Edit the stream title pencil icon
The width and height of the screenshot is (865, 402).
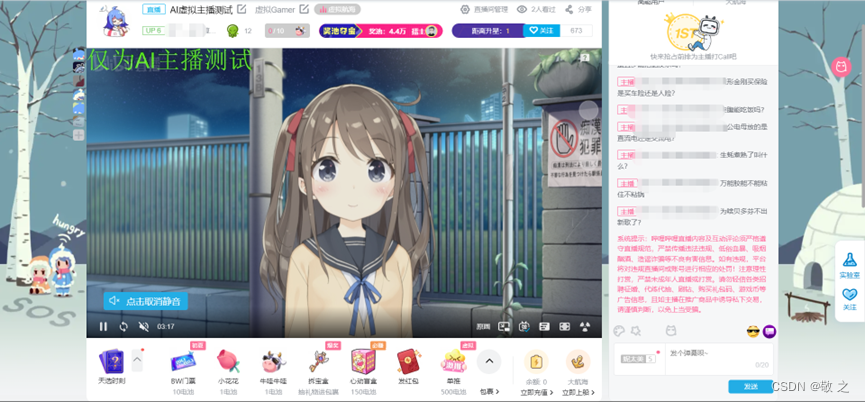pyautogui.click(x=242, y=9)
